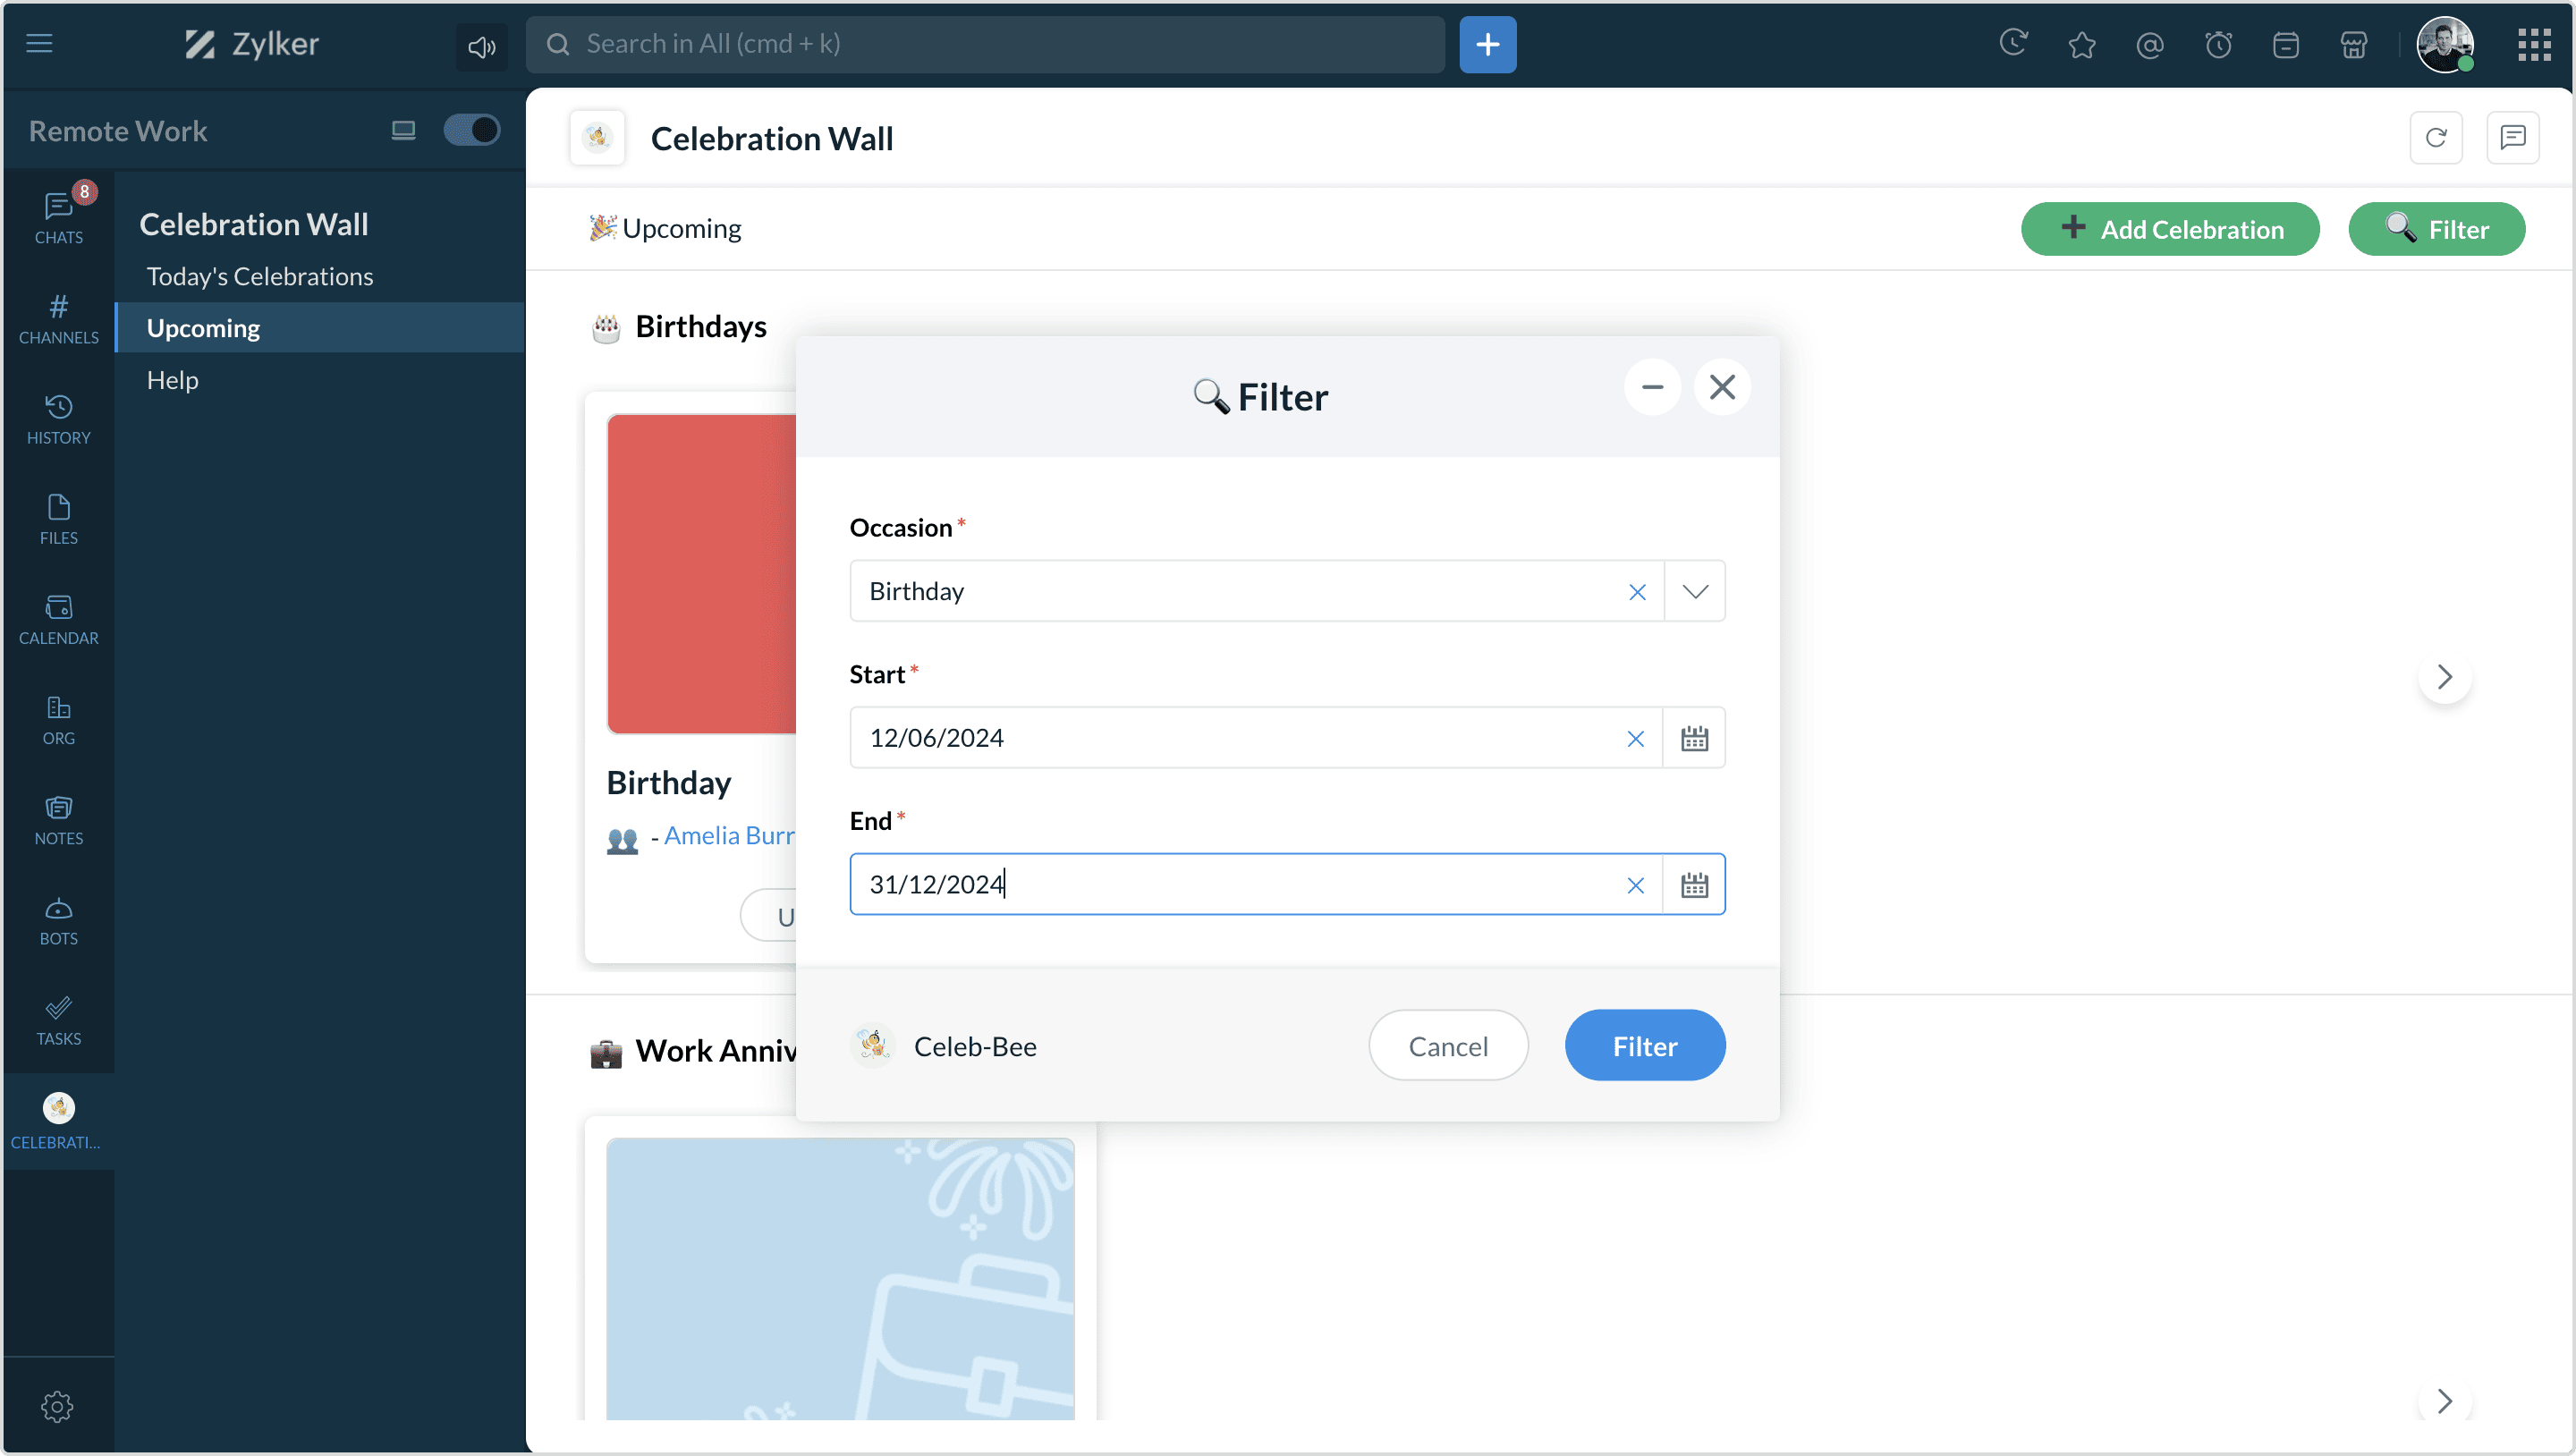Open the blue plus quick-create menu

1487,44
